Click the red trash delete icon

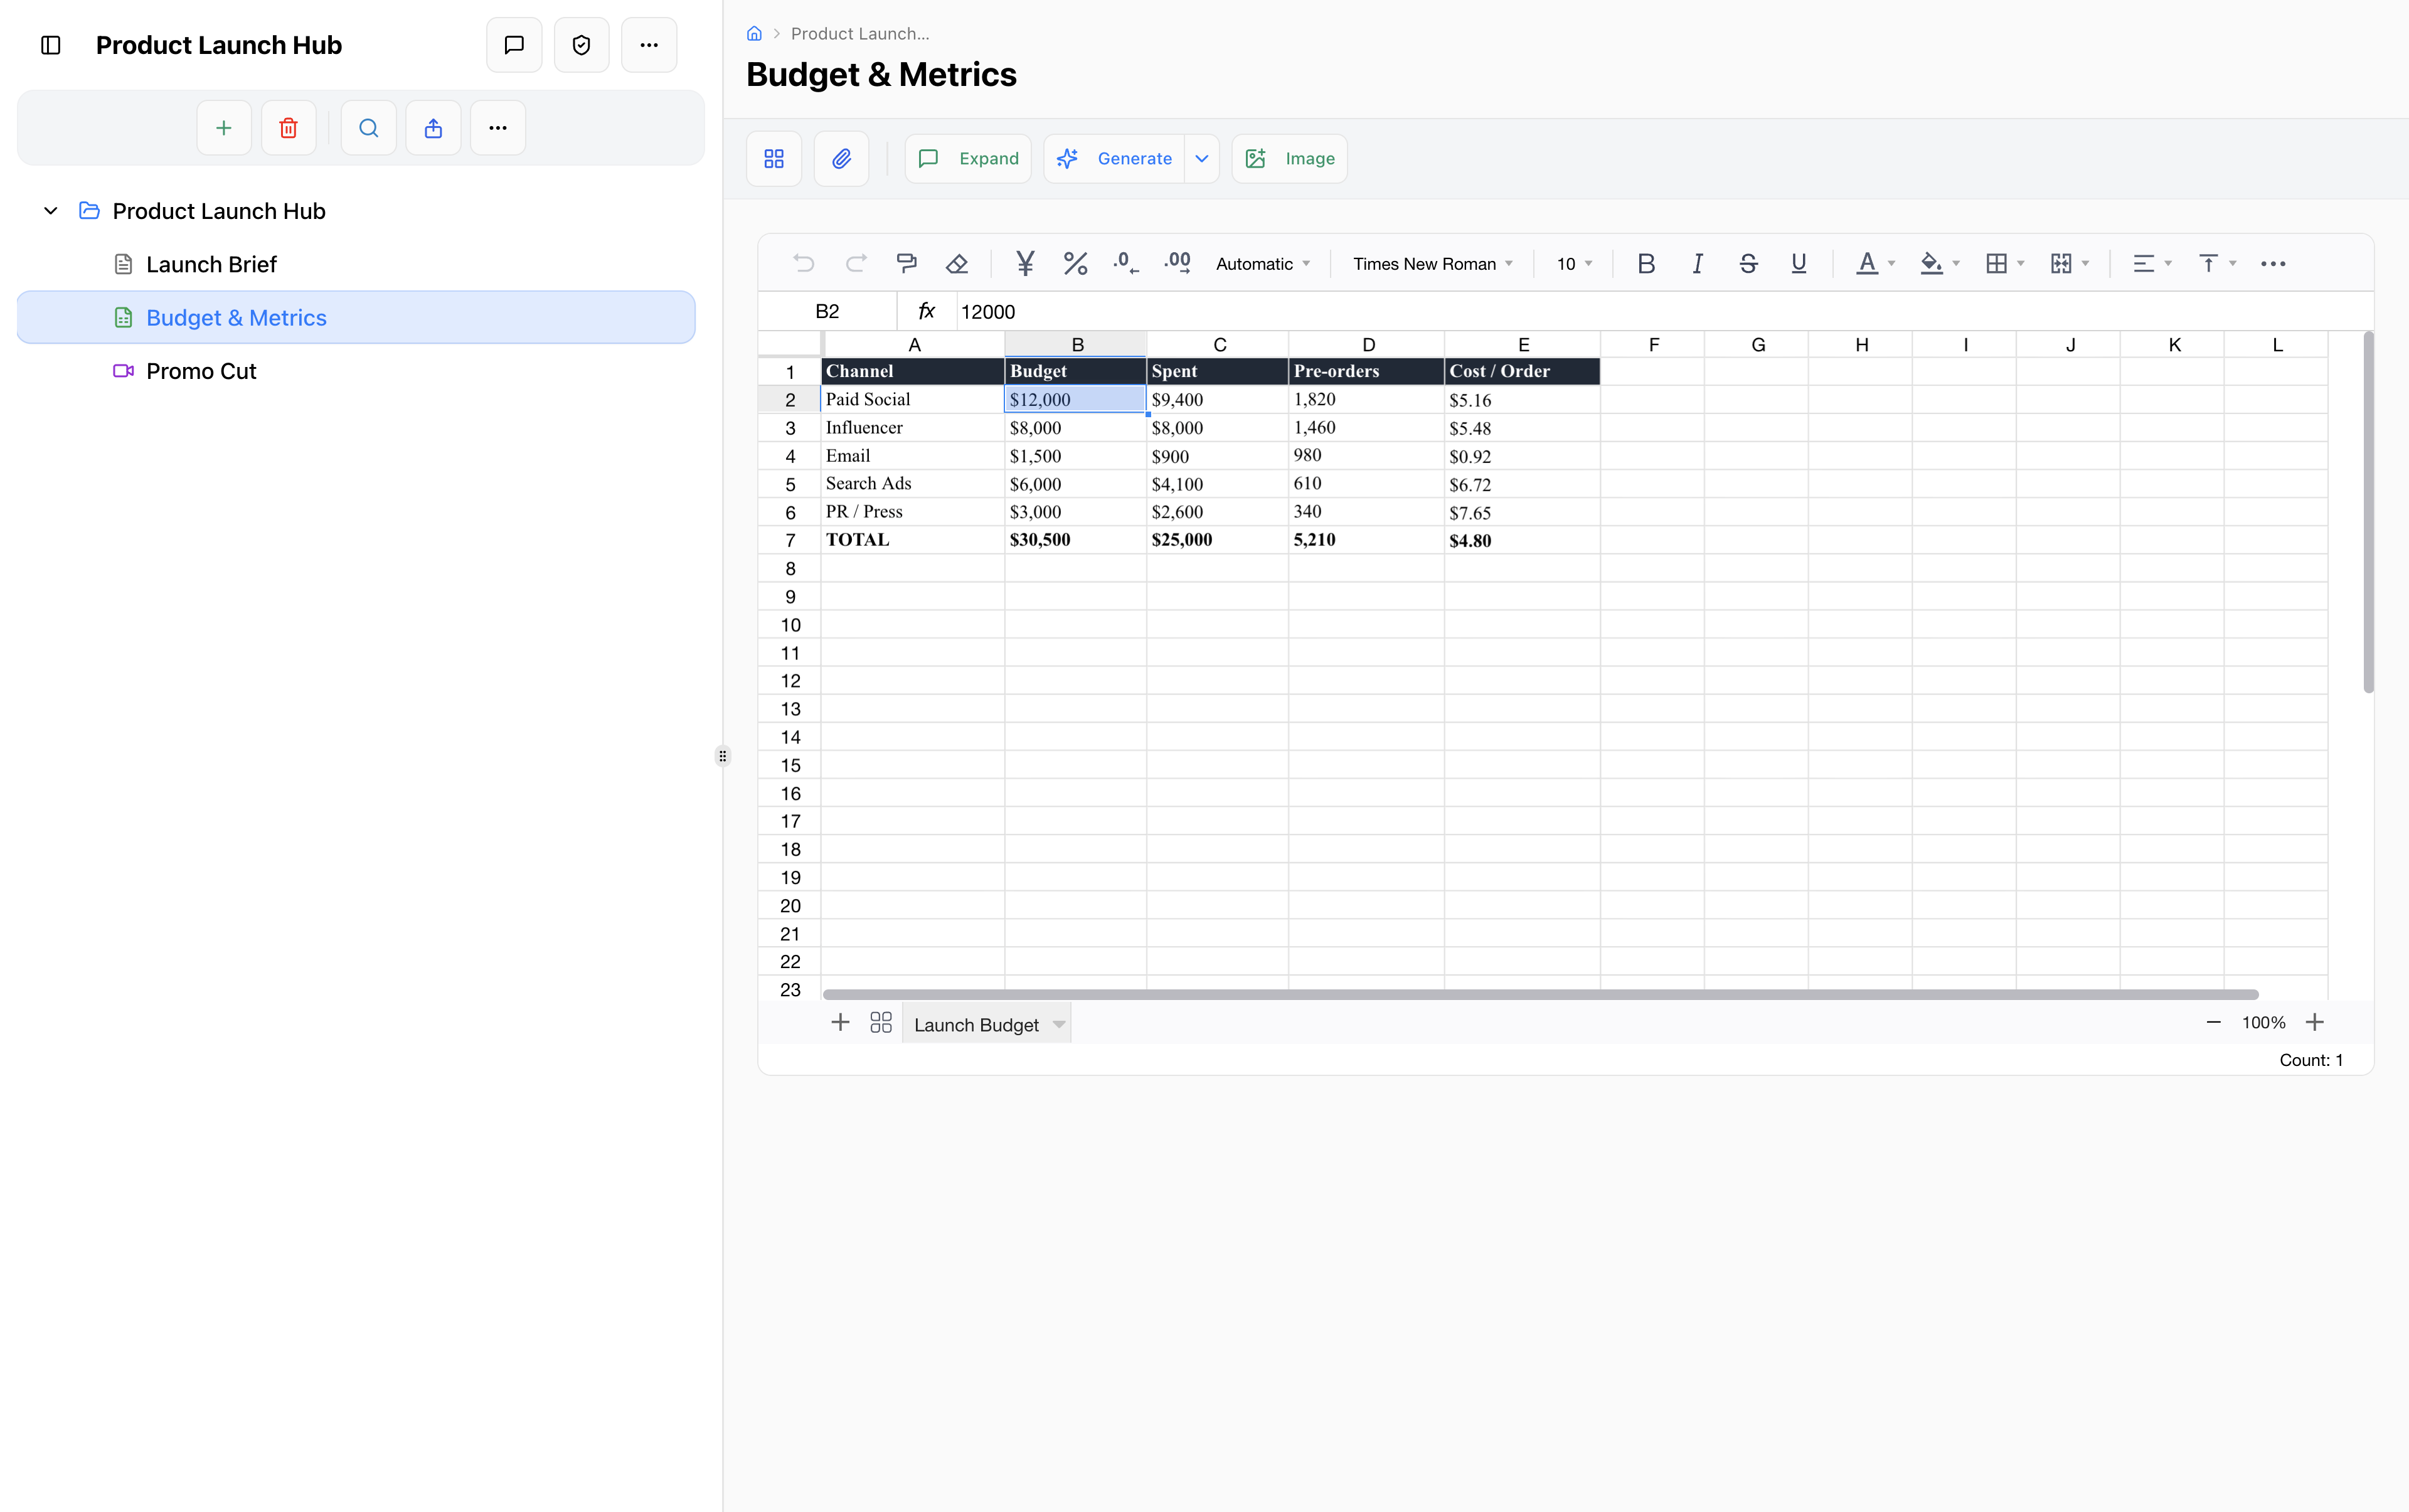coord(289,128)
